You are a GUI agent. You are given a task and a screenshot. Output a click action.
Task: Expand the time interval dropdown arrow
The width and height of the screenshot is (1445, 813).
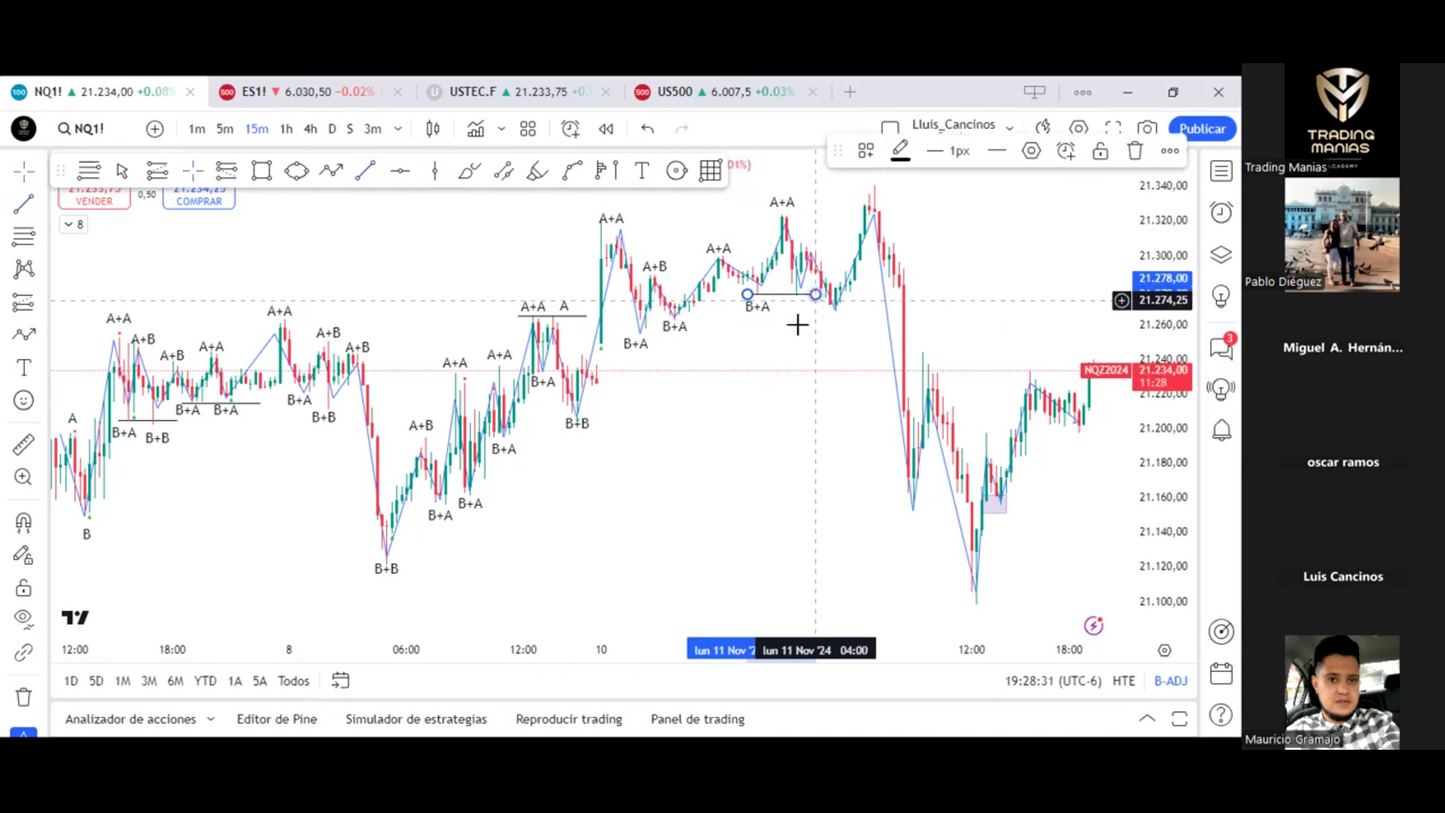[398, 129]
